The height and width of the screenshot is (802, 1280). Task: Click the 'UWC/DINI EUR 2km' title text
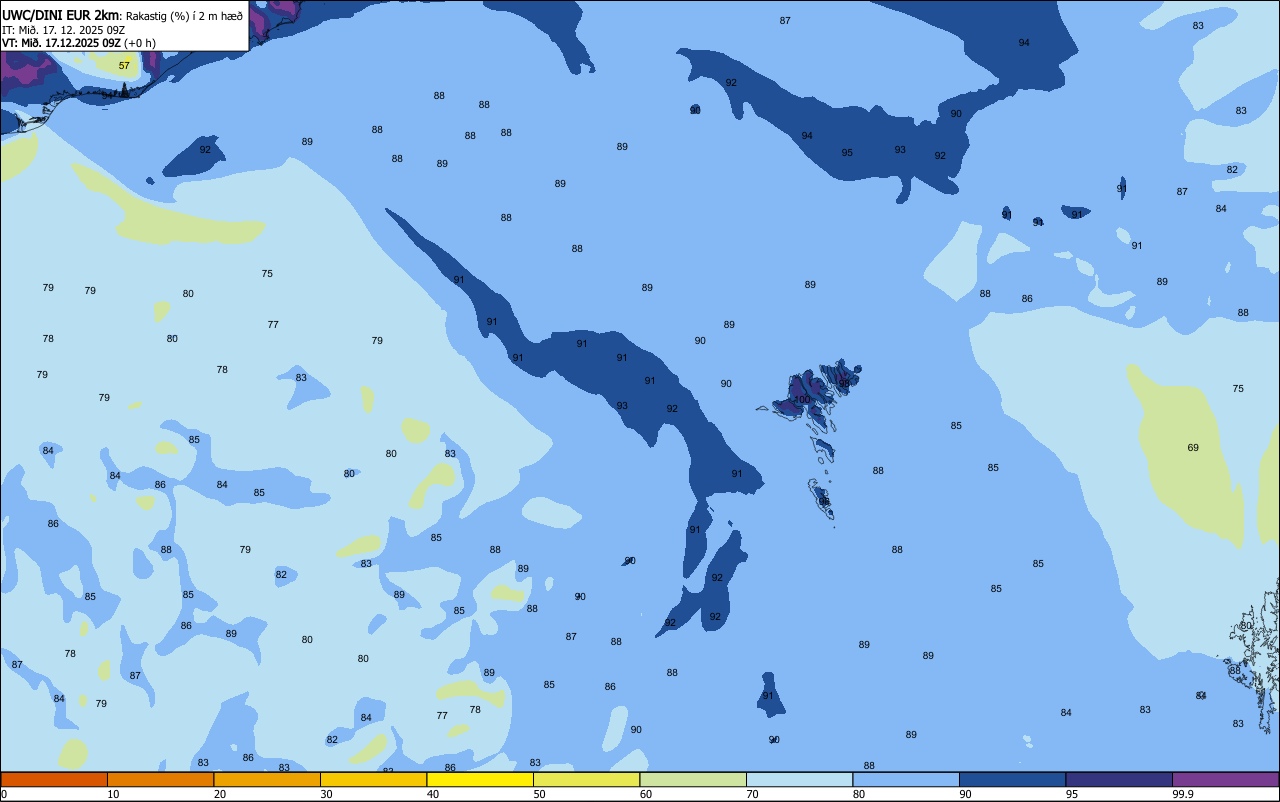coord(61,15)
